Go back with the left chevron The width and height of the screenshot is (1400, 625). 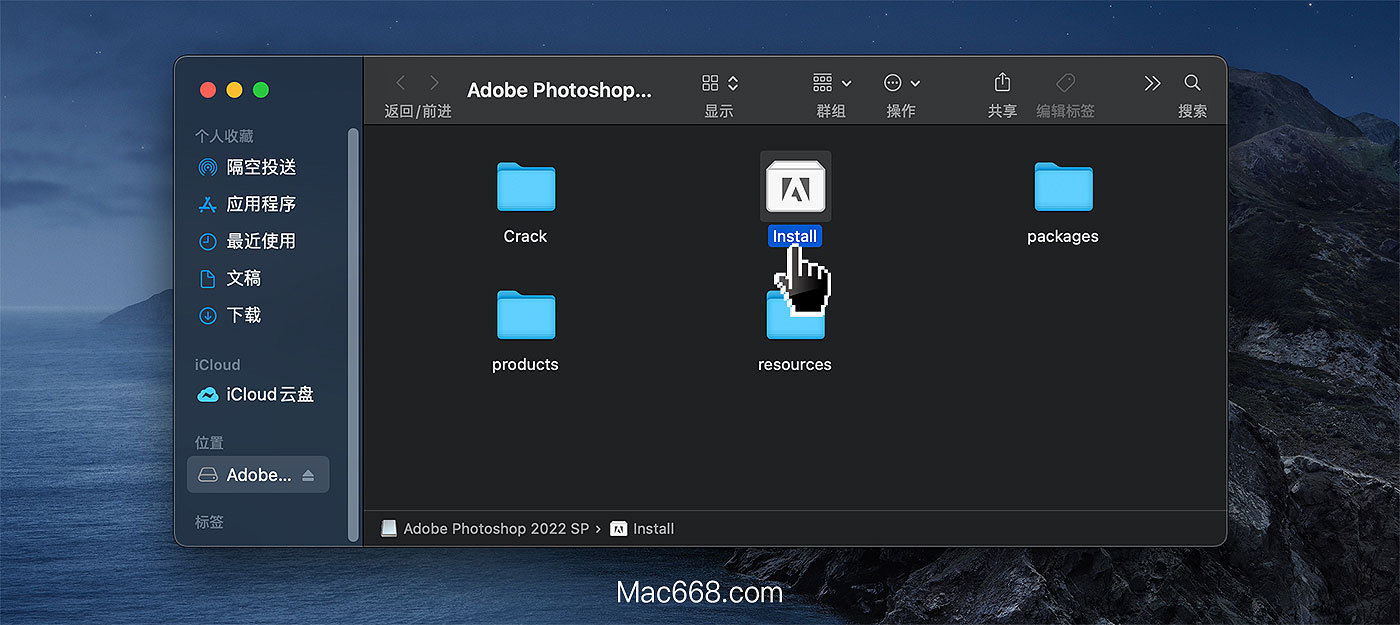[401, 83]
